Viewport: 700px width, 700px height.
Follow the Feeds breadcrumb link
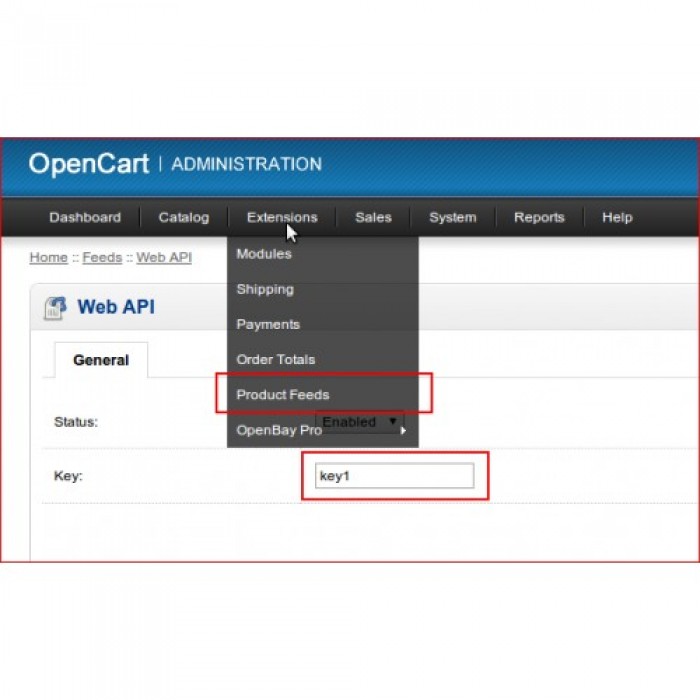102,258
